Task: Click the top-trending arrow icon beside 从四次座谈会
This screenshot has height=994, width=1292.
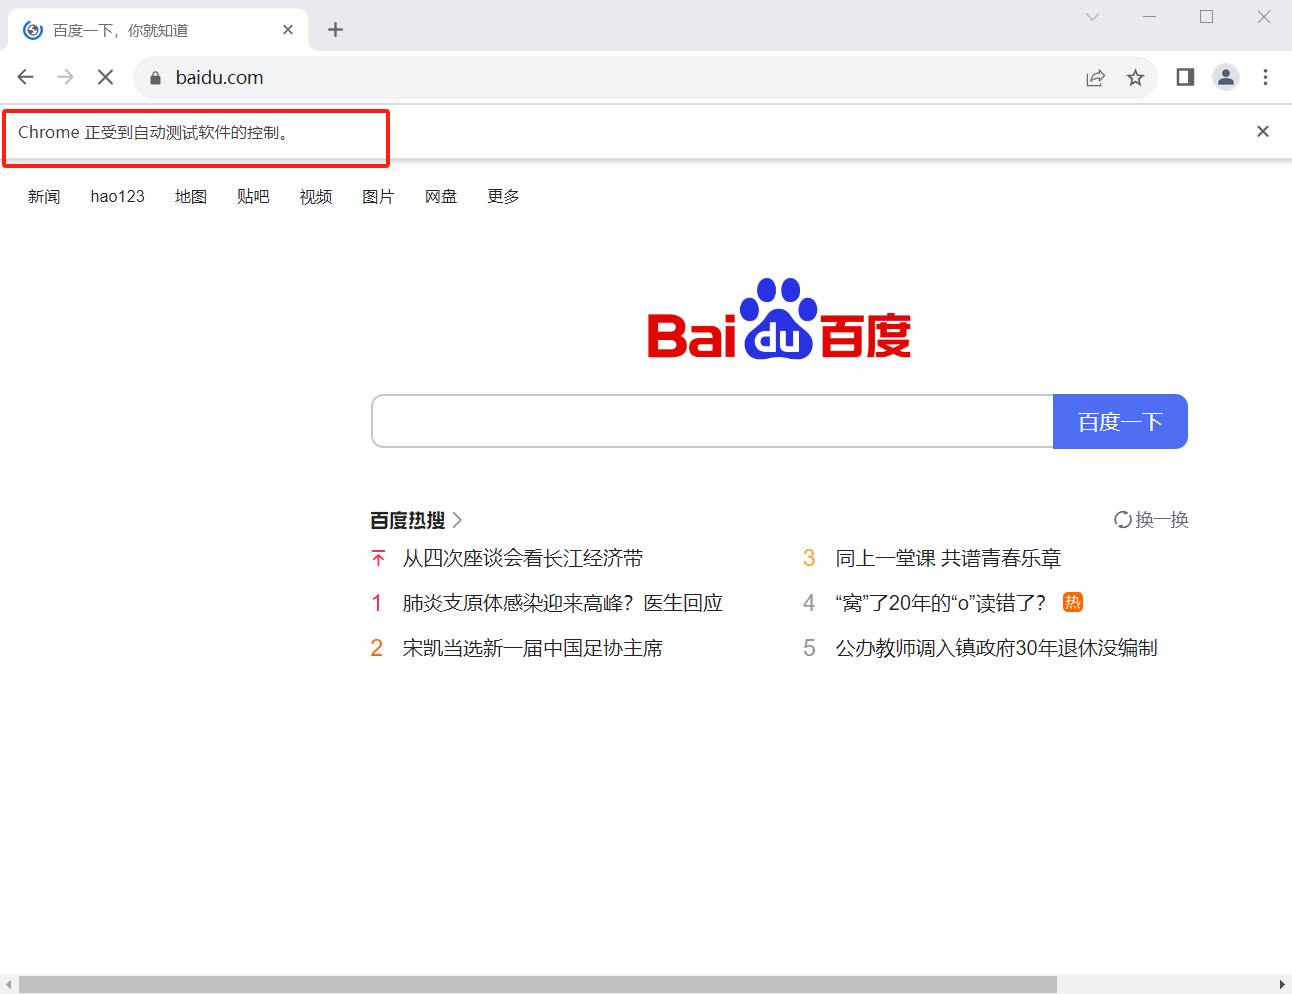Action: point(378,558)
